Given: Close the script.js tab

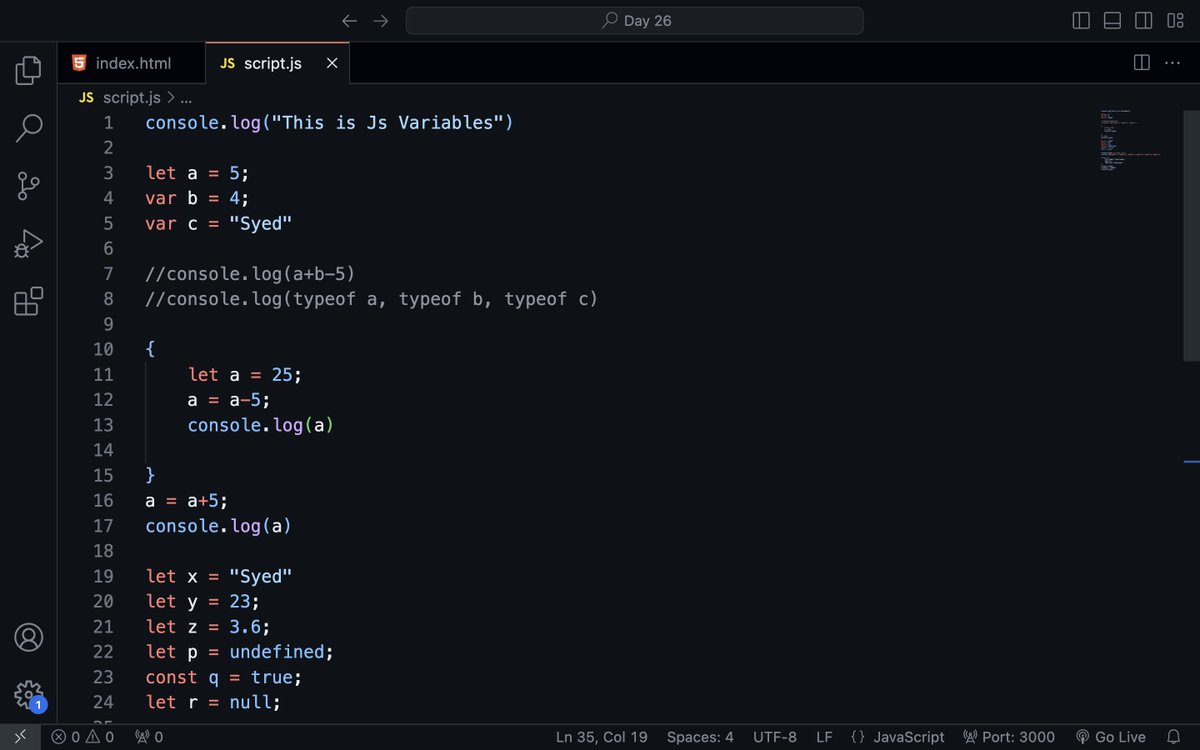Looking at the screenshot, I should [332, 63].
